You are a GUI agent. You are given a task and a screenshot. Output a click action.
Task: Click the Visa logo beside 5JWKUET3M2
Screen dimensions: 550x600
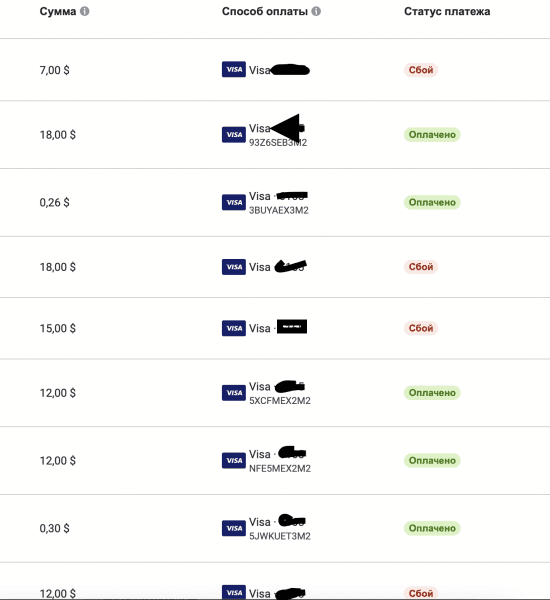tap(234, 528)
